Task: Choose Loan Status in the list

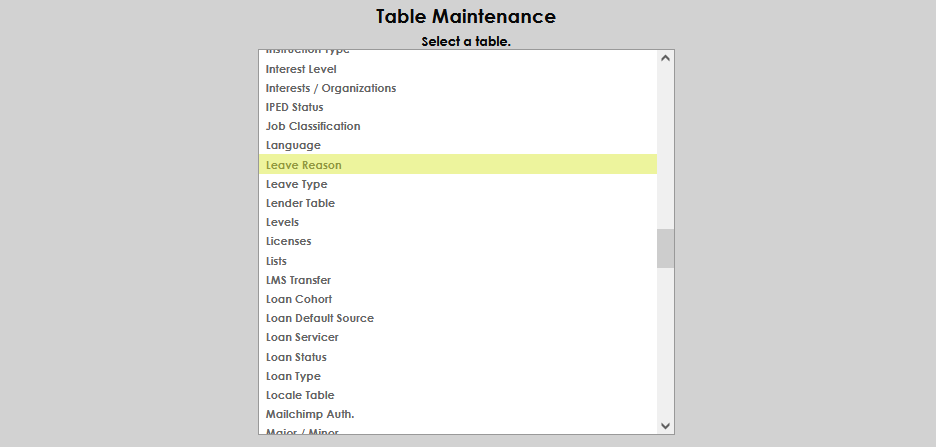Action: coord(296,357)
